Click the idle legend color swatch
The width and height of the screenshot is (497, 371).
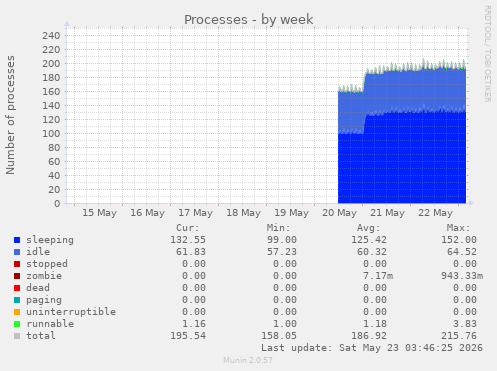[x=17, y=252]
